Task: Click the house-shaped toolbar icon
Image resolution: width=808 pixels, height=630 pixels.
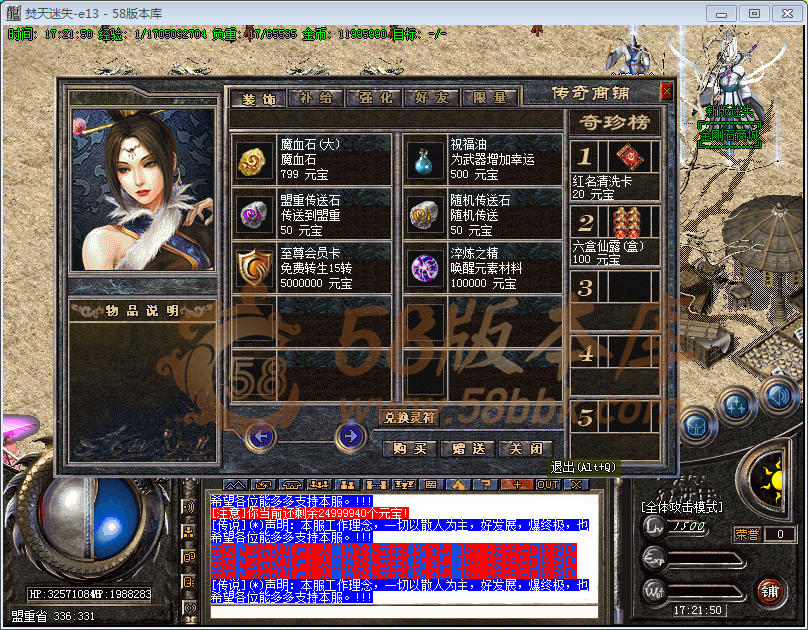Action: click(x=291, y=485)
